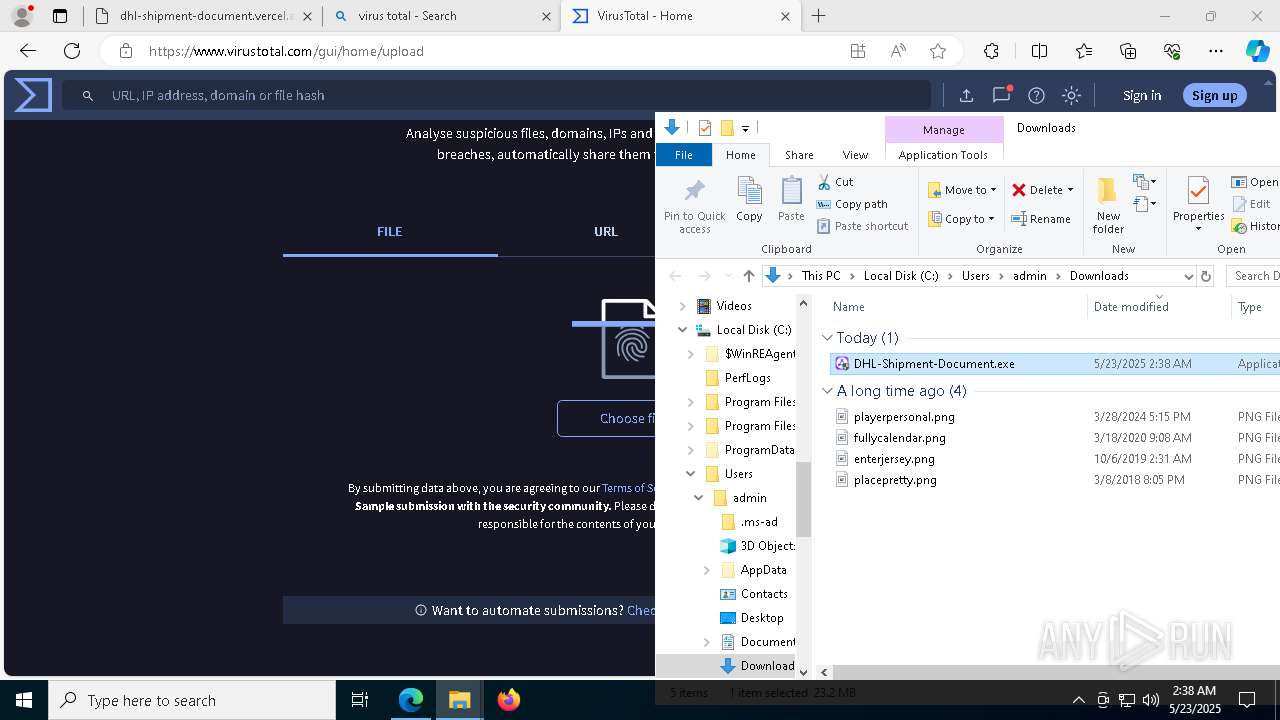Refresh the browser page
Screen dimensions: 1280x720
(72, 51)
